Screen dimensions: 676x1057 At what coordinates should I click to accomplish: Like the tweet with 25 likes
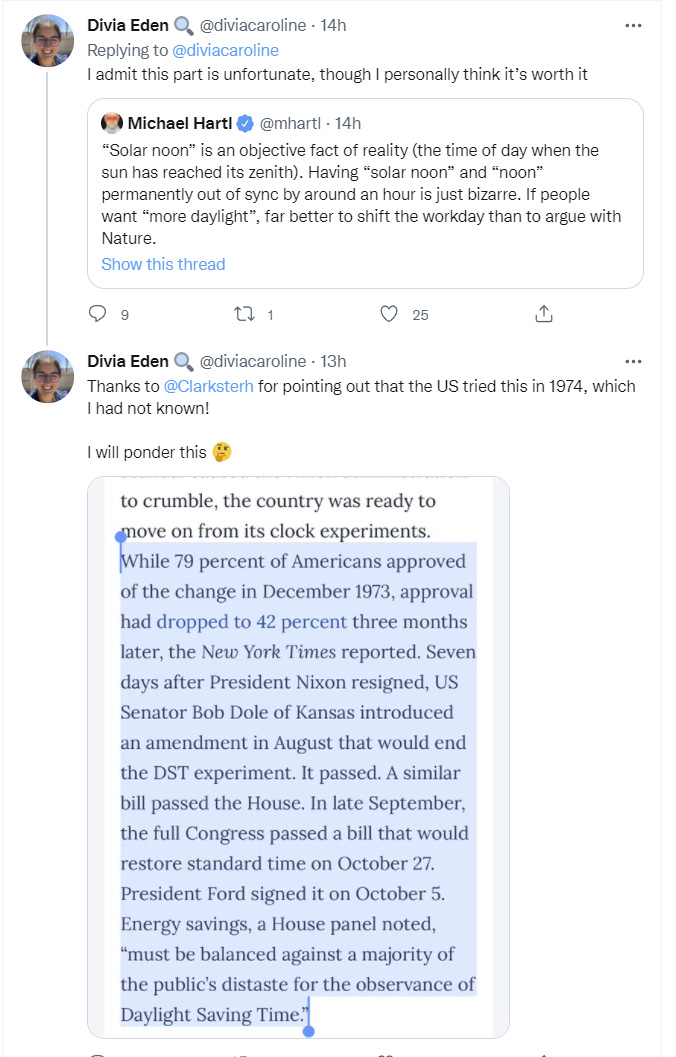[x=390, y=314]
